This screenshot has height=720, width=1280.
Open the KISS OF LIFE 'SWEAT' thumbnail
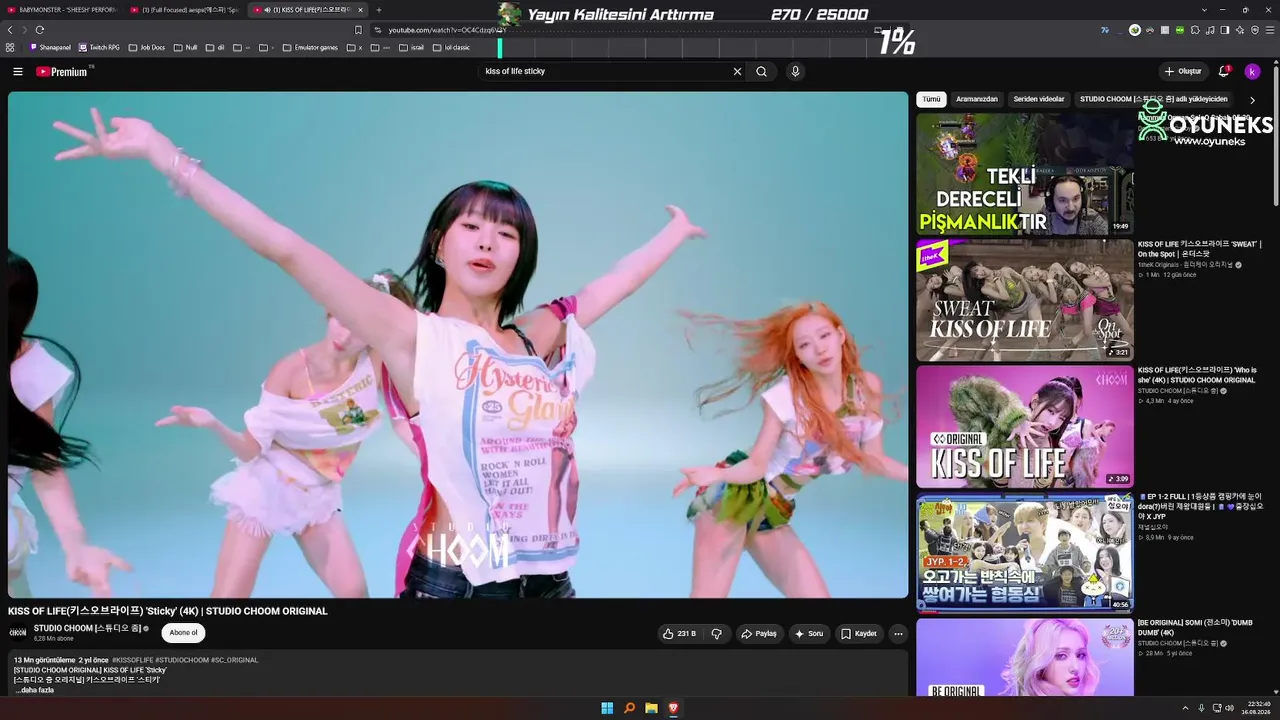(x=1025, y=300)
